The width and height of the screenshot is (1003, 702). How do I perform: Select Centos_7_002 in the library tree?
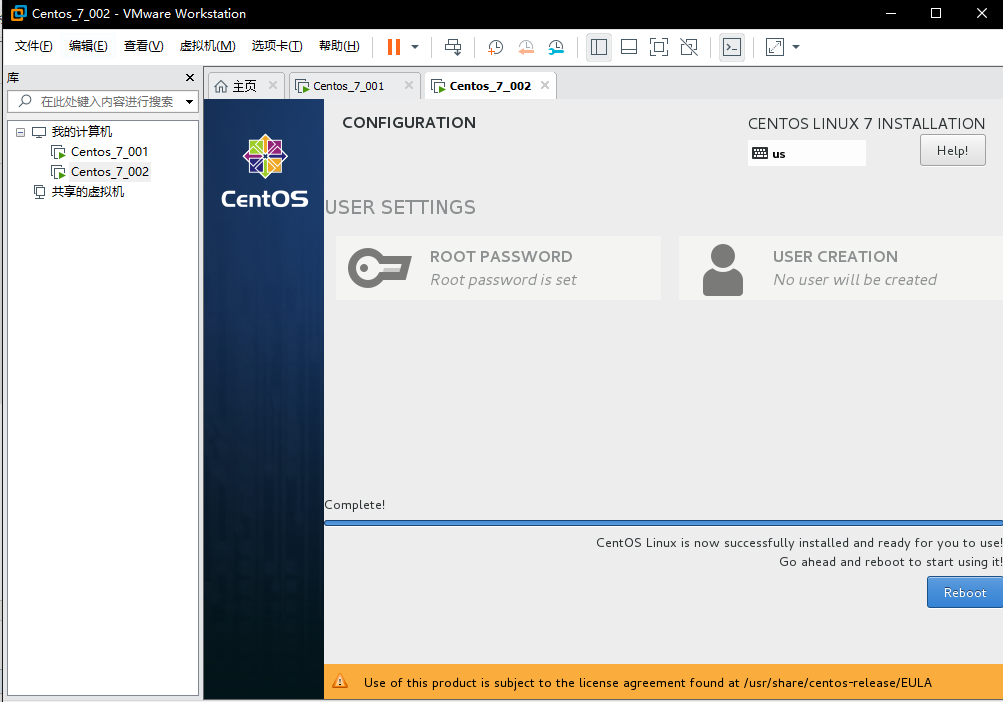[109, 172]
